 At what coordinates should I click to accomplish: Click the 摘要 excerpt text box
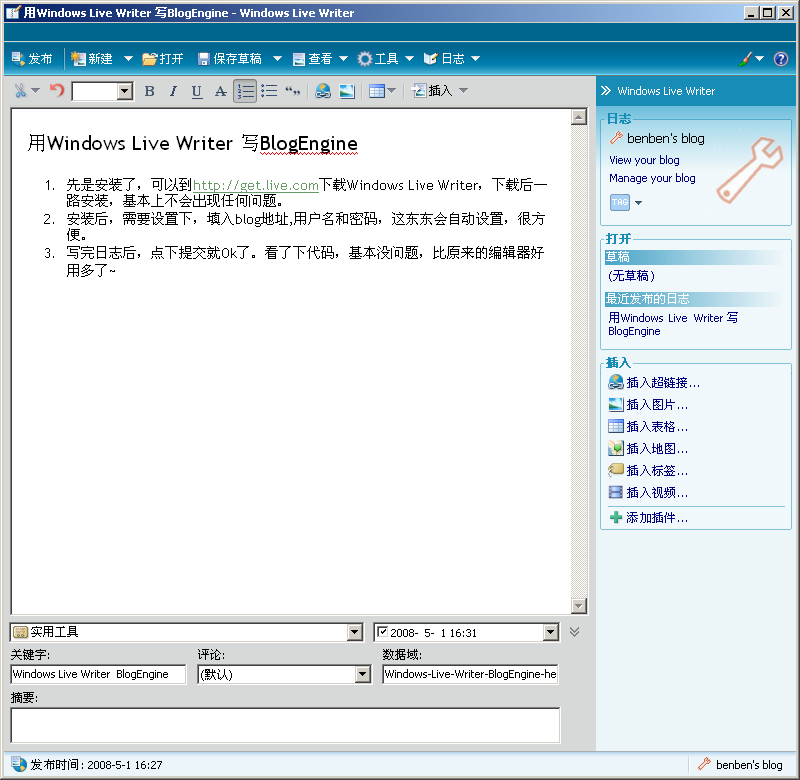pos(285,725)
